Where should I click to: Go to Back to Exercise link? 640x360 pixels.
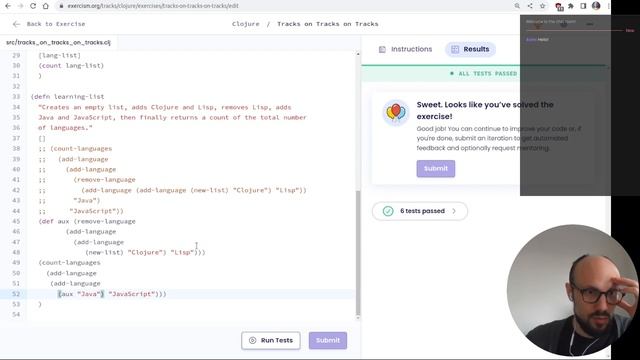56,24
